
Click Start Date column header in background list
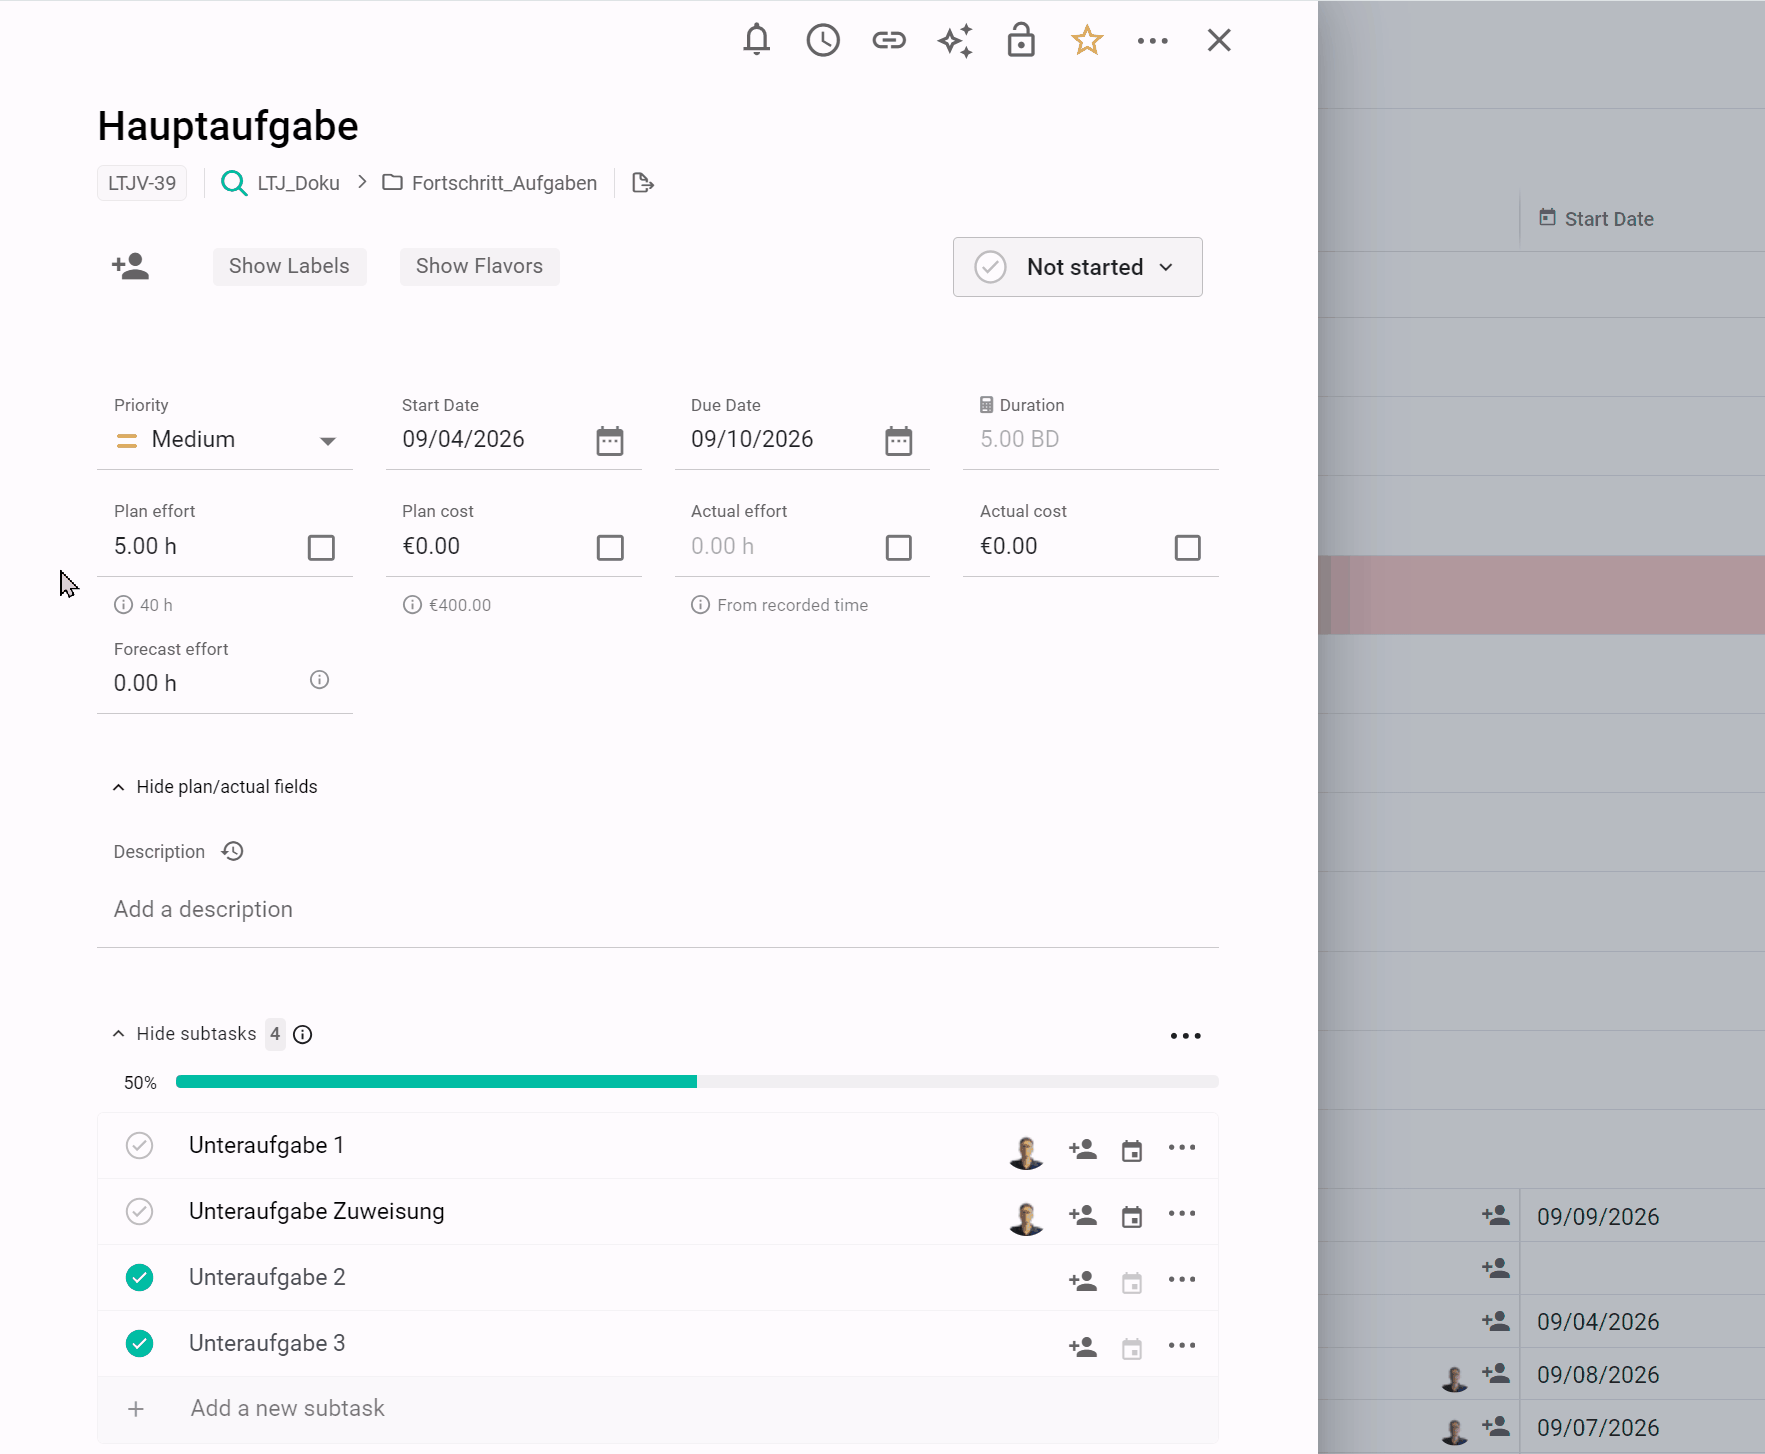[x=1596, y=219]
